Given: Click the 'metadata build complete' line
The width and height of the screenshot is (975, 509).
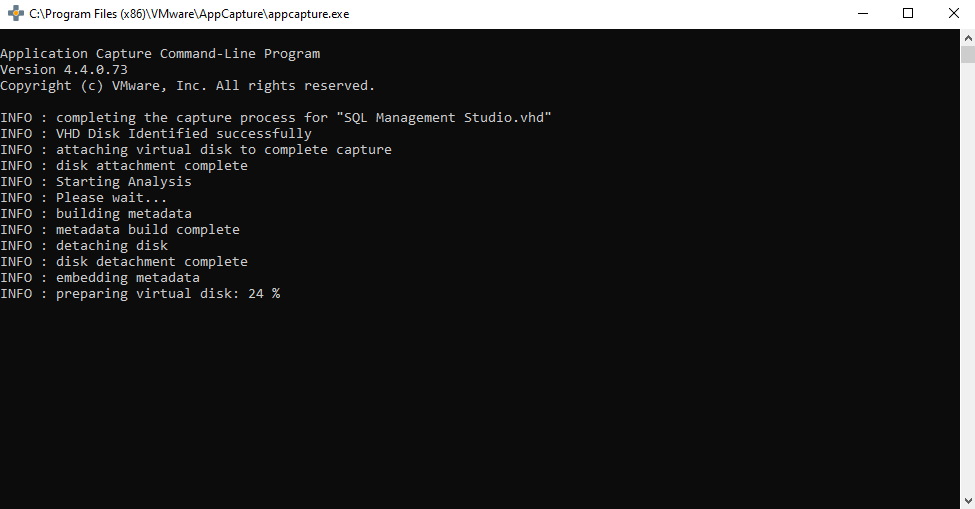Looking at the screenshot, I should coord(119,229).
